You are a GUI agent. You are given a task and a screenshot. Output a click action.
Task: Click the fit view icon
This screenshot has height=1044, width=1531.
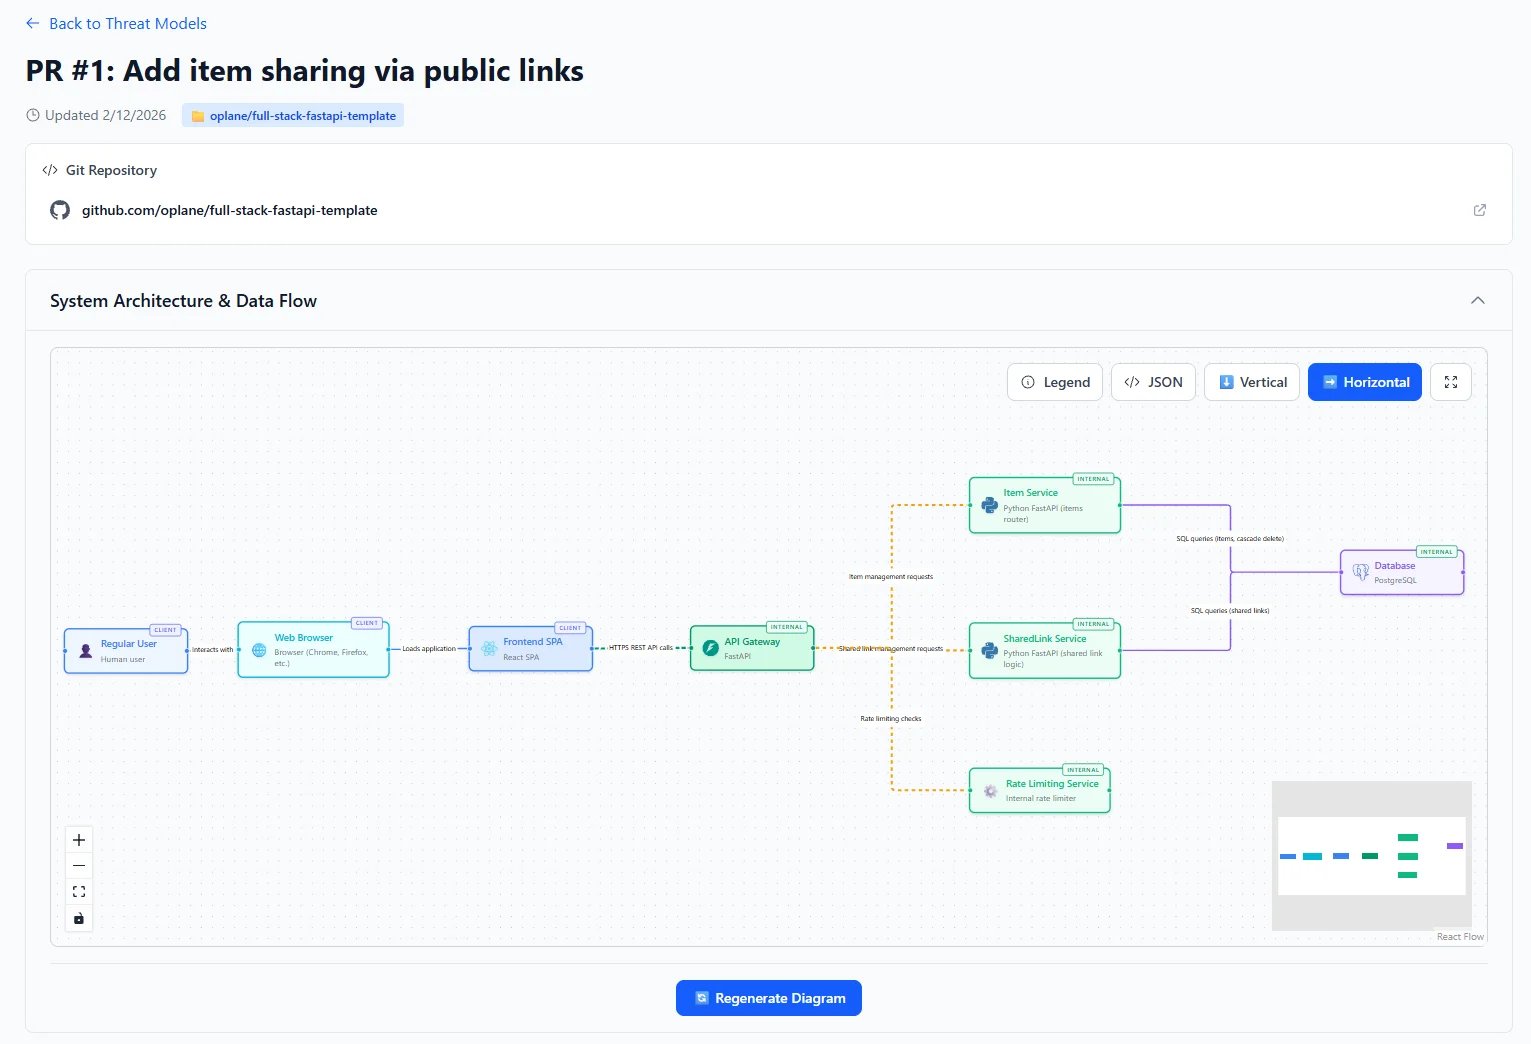[79, 892]
